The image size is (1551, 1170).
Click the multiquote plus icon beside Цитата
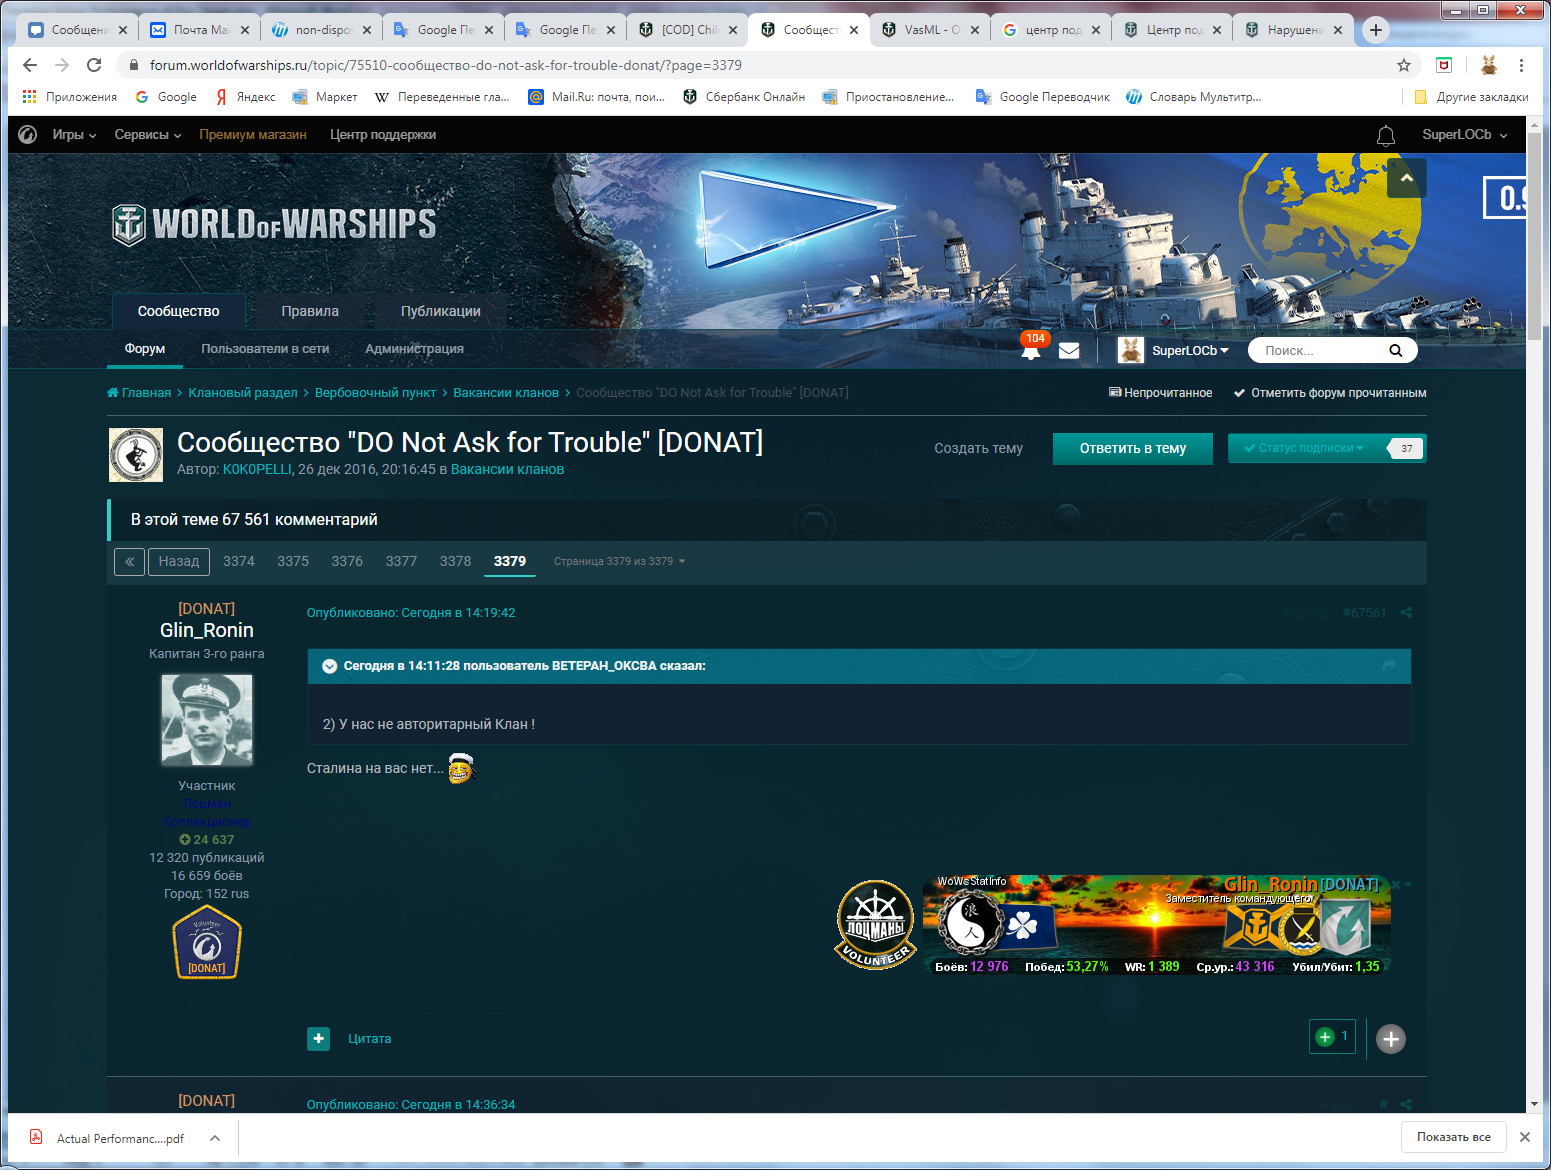coord(318,1039)
